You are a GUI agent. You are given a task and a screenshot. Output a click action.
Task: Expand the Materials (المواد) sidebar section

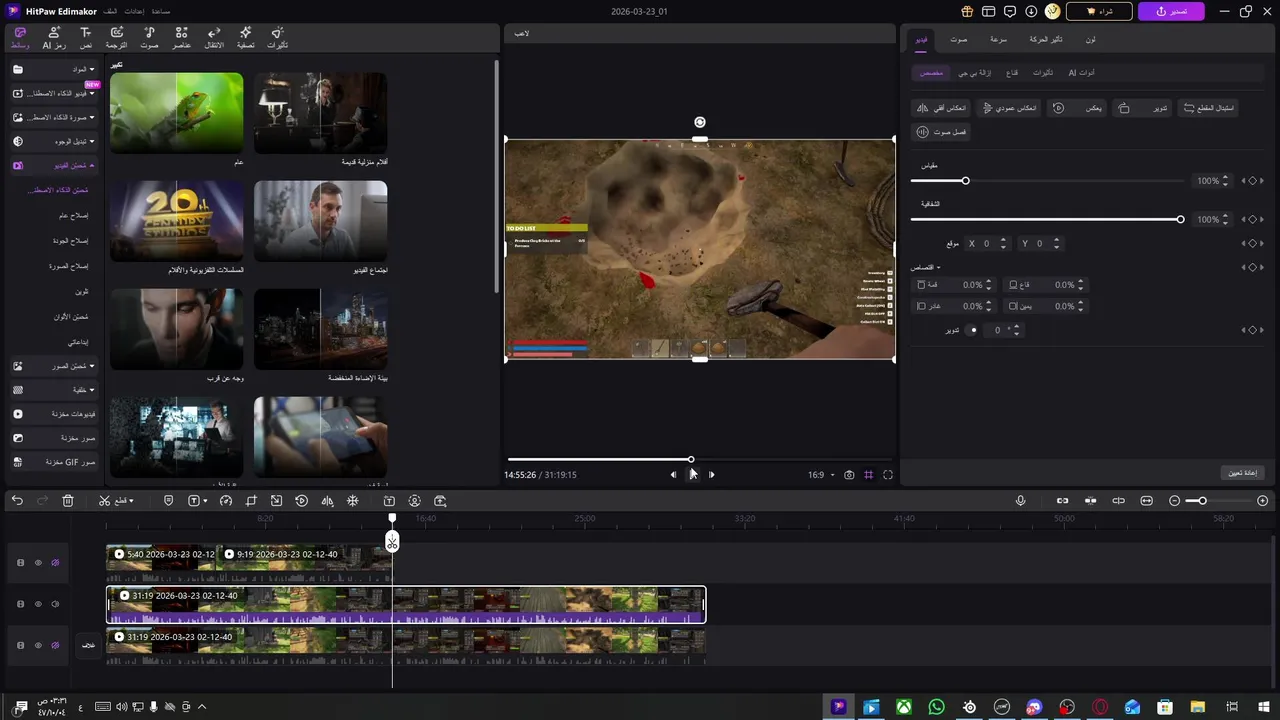[x=55, y=69]
